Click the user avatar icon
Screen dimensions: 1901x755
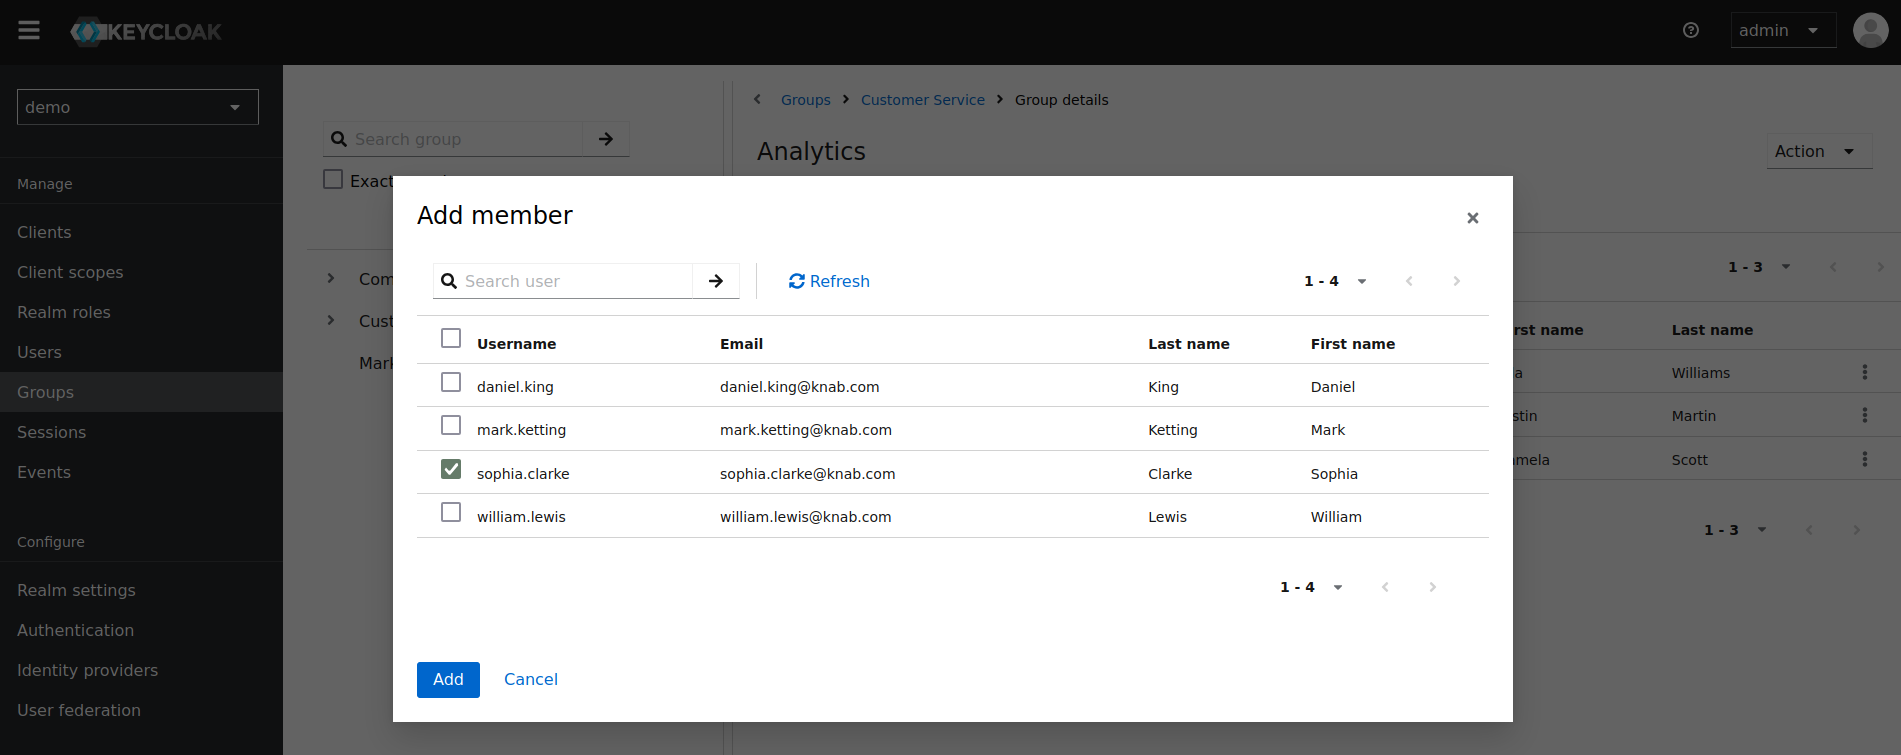(x=1870, y=30)
